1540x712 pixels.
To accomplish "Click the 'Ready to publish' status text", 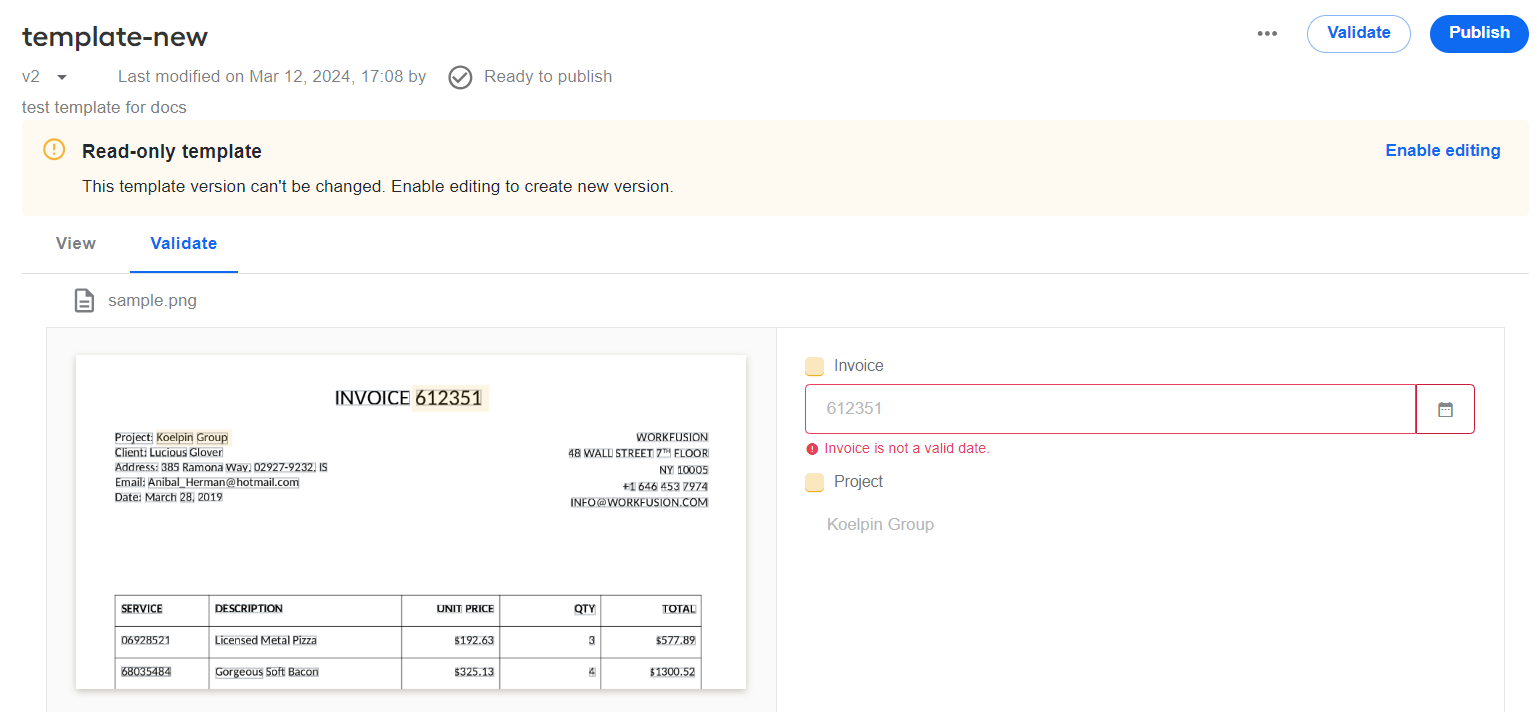I will tap(548, 77).
